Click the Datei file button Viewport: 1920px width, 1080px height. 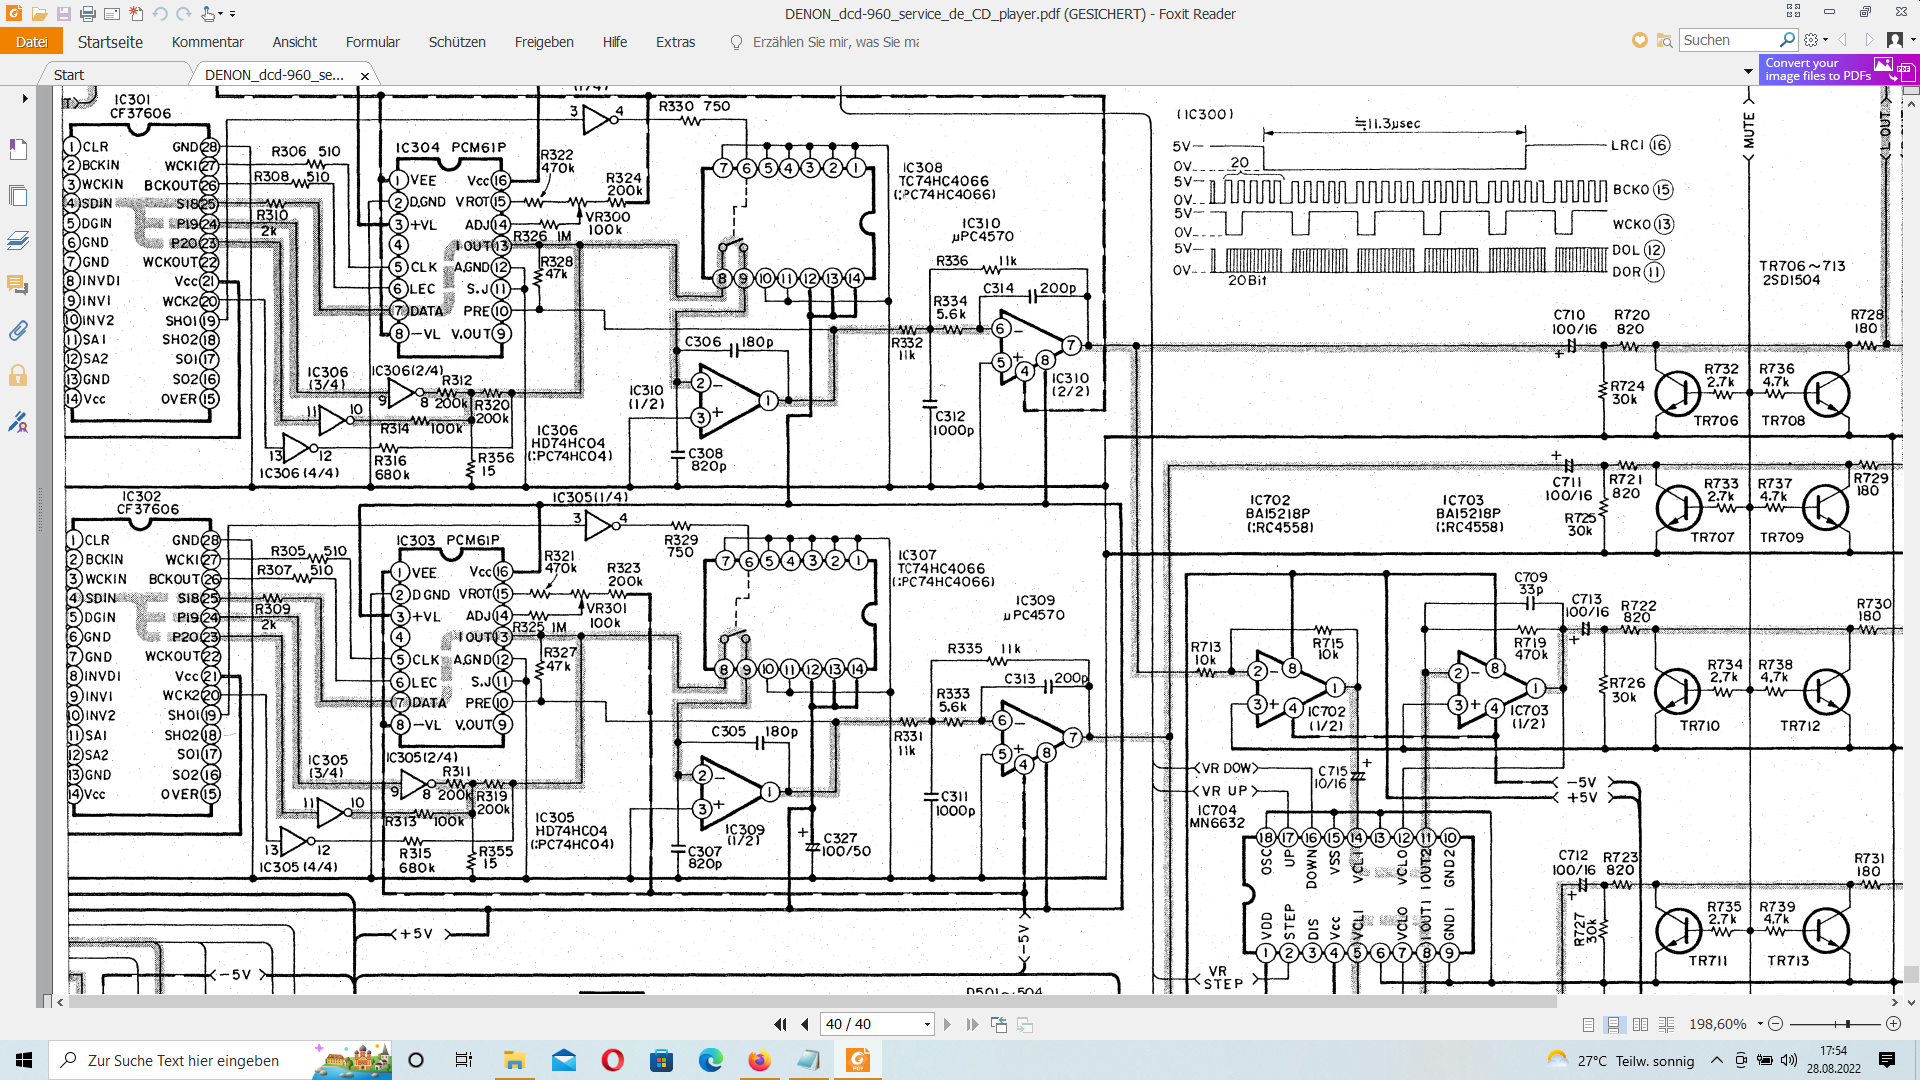click(31, 42)
